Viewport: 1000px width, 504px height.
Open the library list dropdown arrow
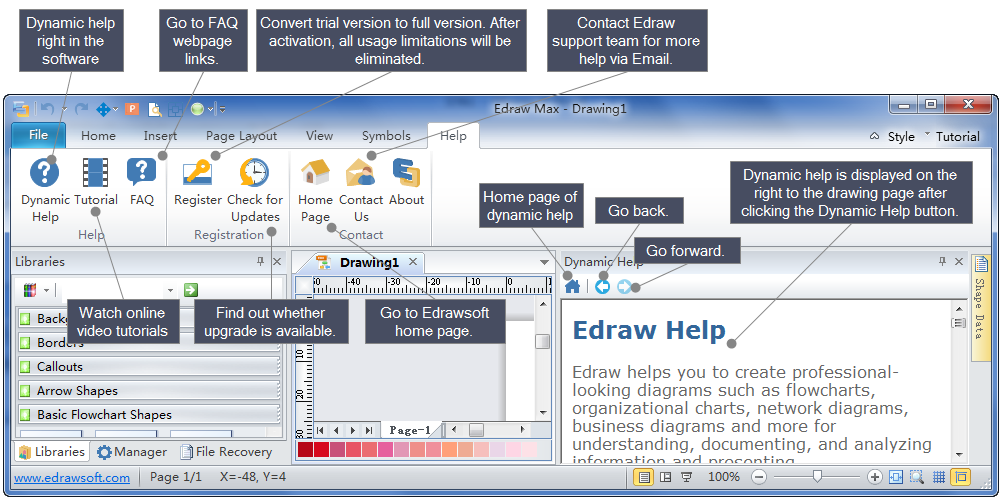[x=47, y=291]
